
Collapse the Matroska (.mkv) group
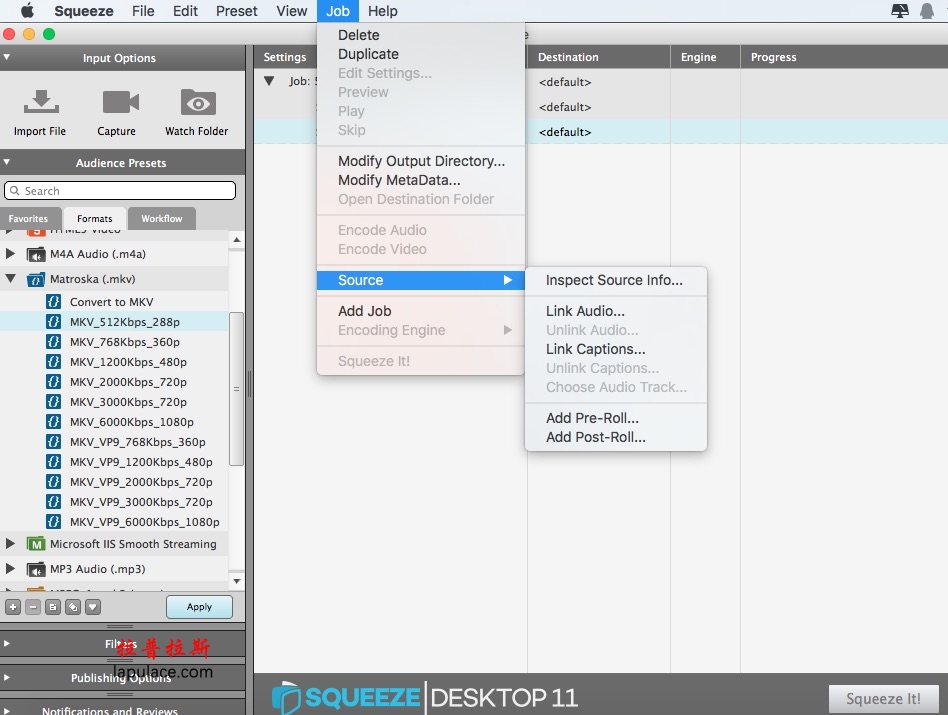coord(10,279)
